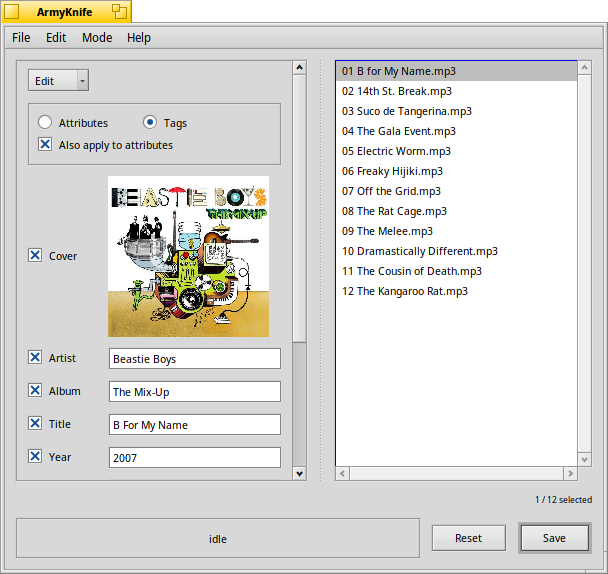The image size is (608, 574).
Task: Toggle the Album checkbox
Action: coord(35,391)
